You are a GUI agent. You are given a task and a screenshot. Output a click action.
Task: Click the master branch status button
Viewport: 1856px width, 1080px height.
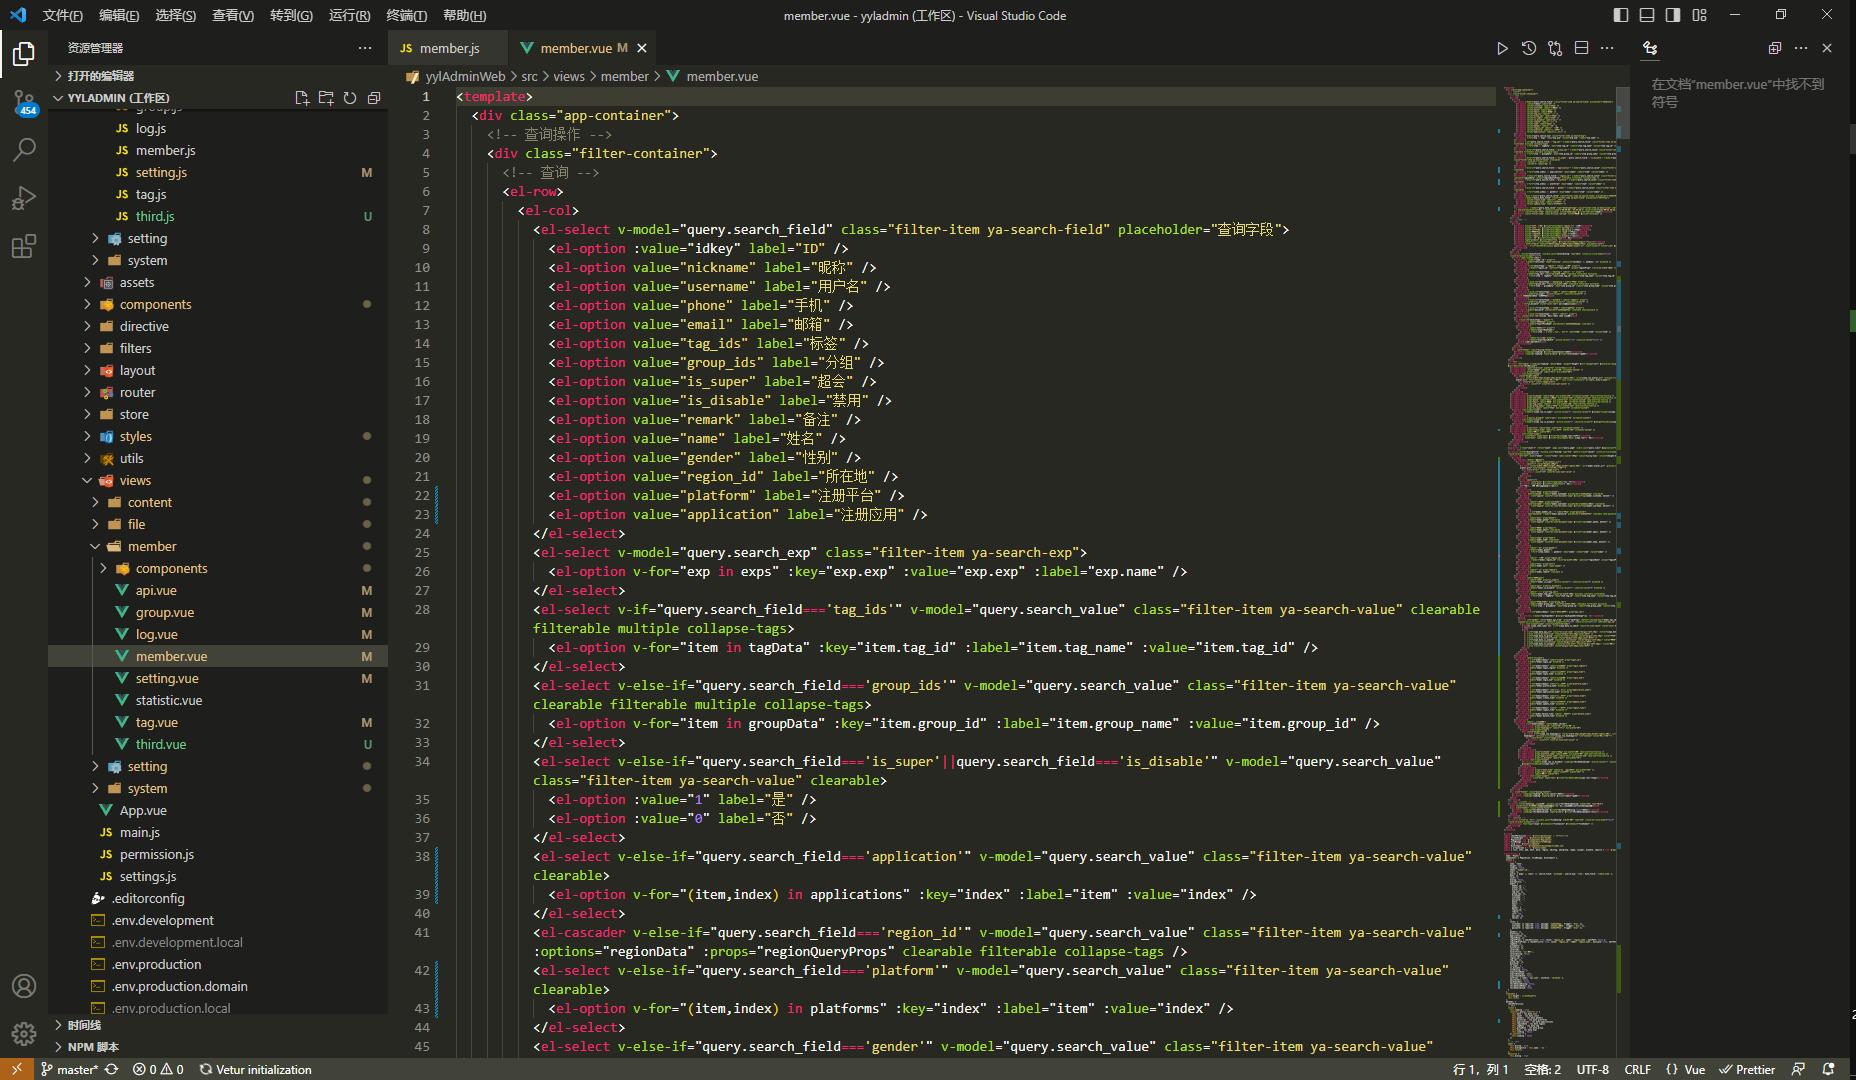(70, 1069)
